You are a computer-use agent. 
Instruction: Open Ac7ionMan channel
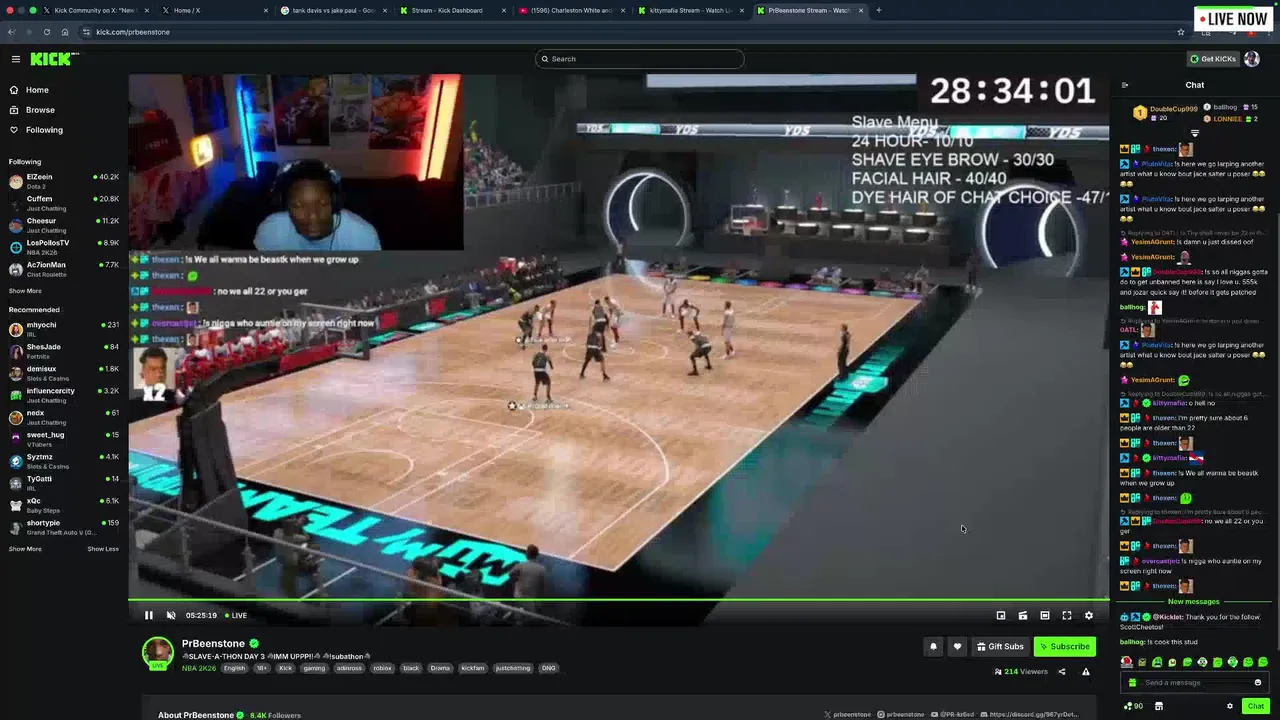click(64, 269)
